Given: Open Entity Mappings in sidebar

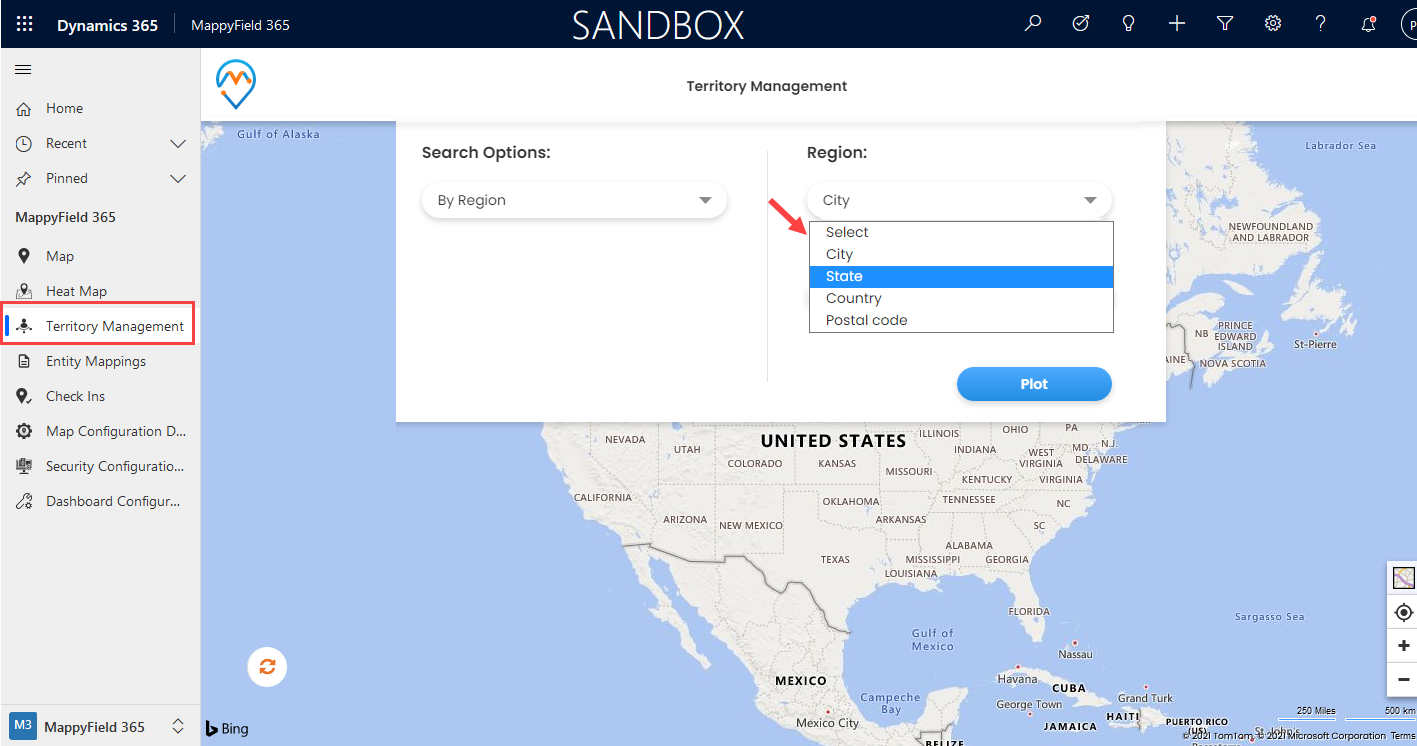Looking at the screenshot, I should click(100, 361).
